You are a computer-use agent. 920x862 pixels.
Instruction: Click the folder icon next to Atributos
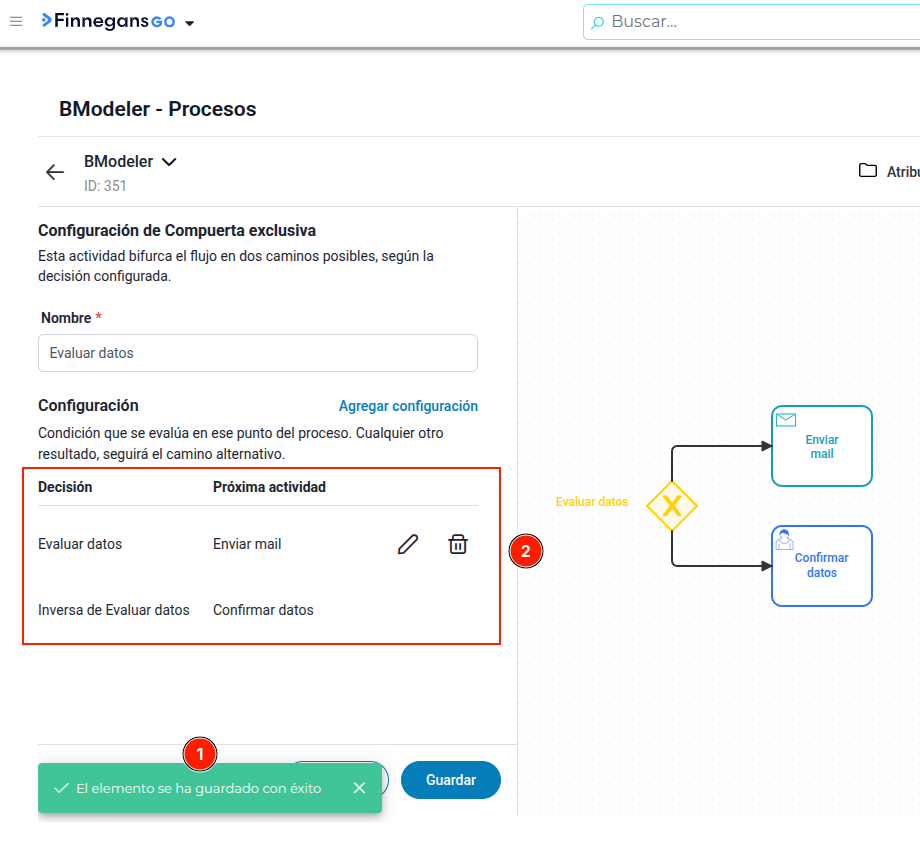pos(867,171)
